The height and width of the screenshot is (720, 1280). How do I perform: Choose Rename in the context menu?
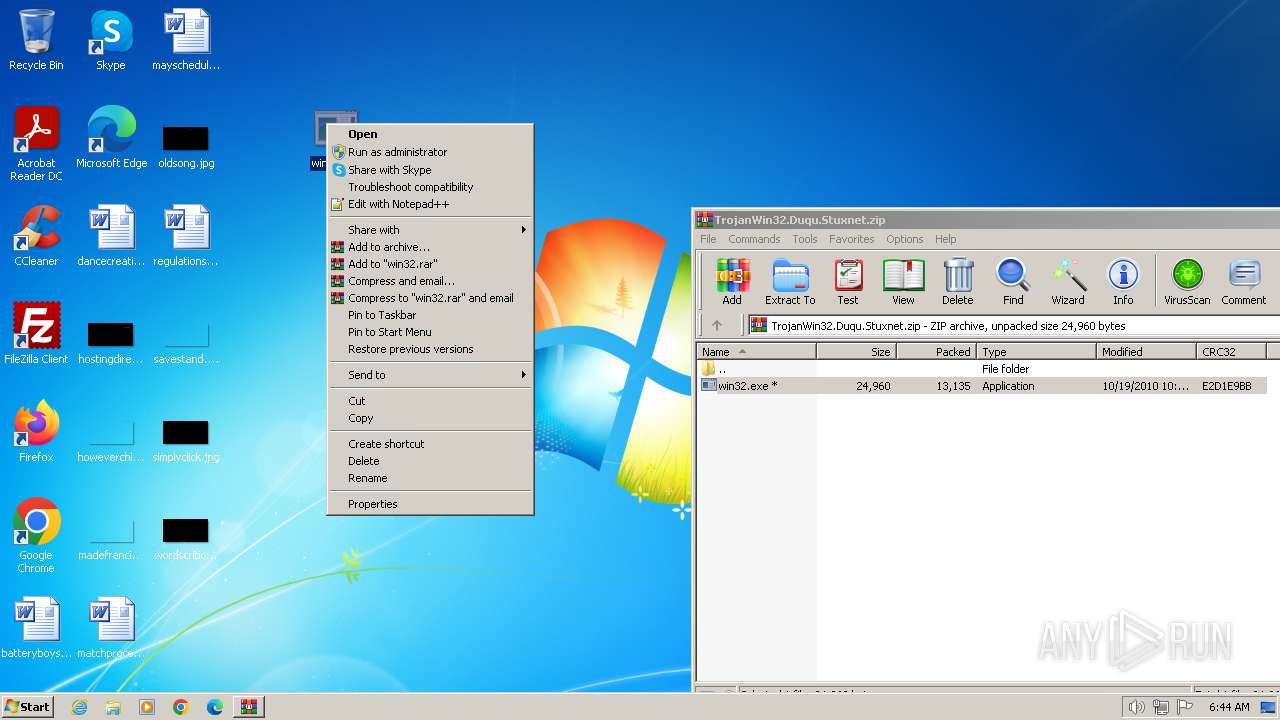(431, 478)
